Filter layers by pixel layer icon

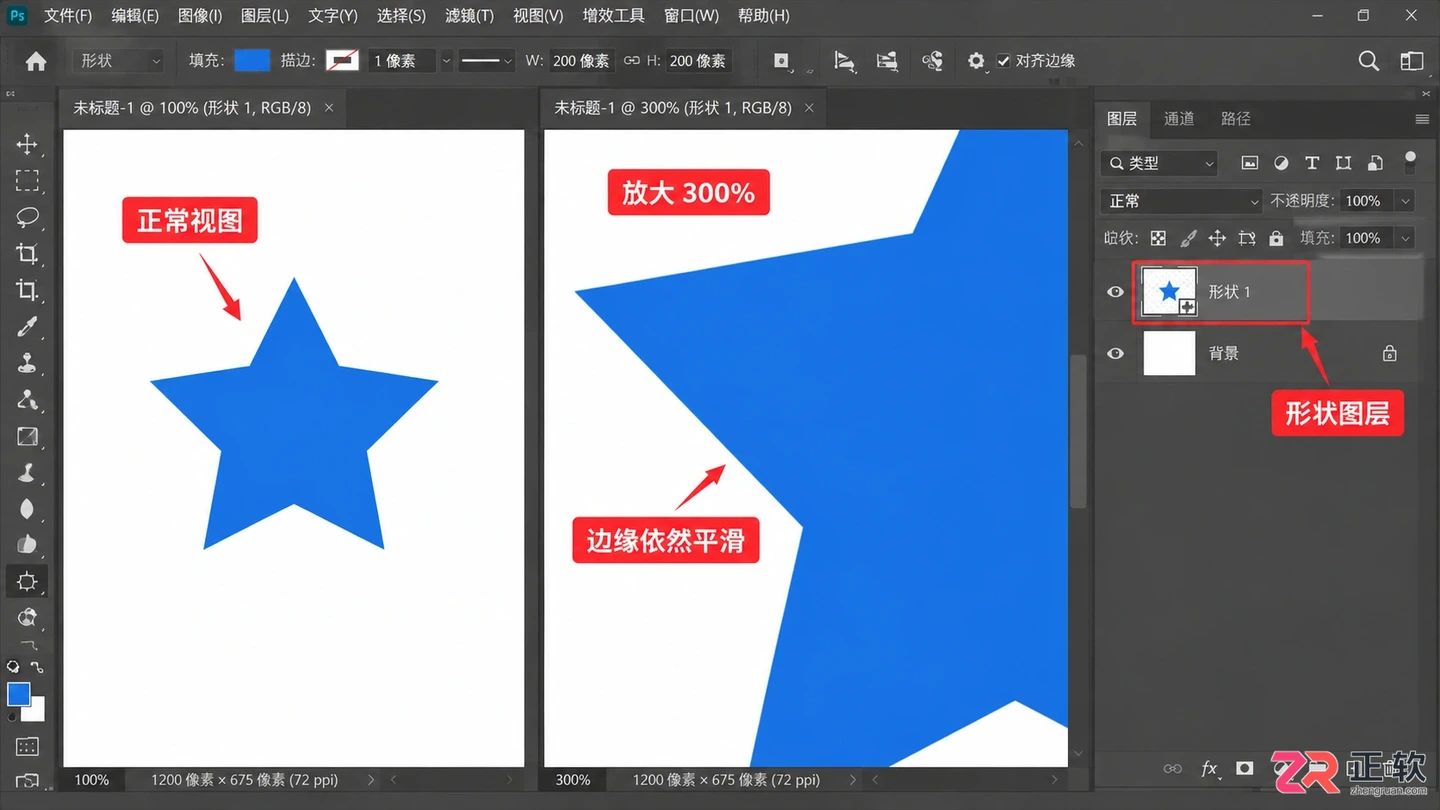1249,163
